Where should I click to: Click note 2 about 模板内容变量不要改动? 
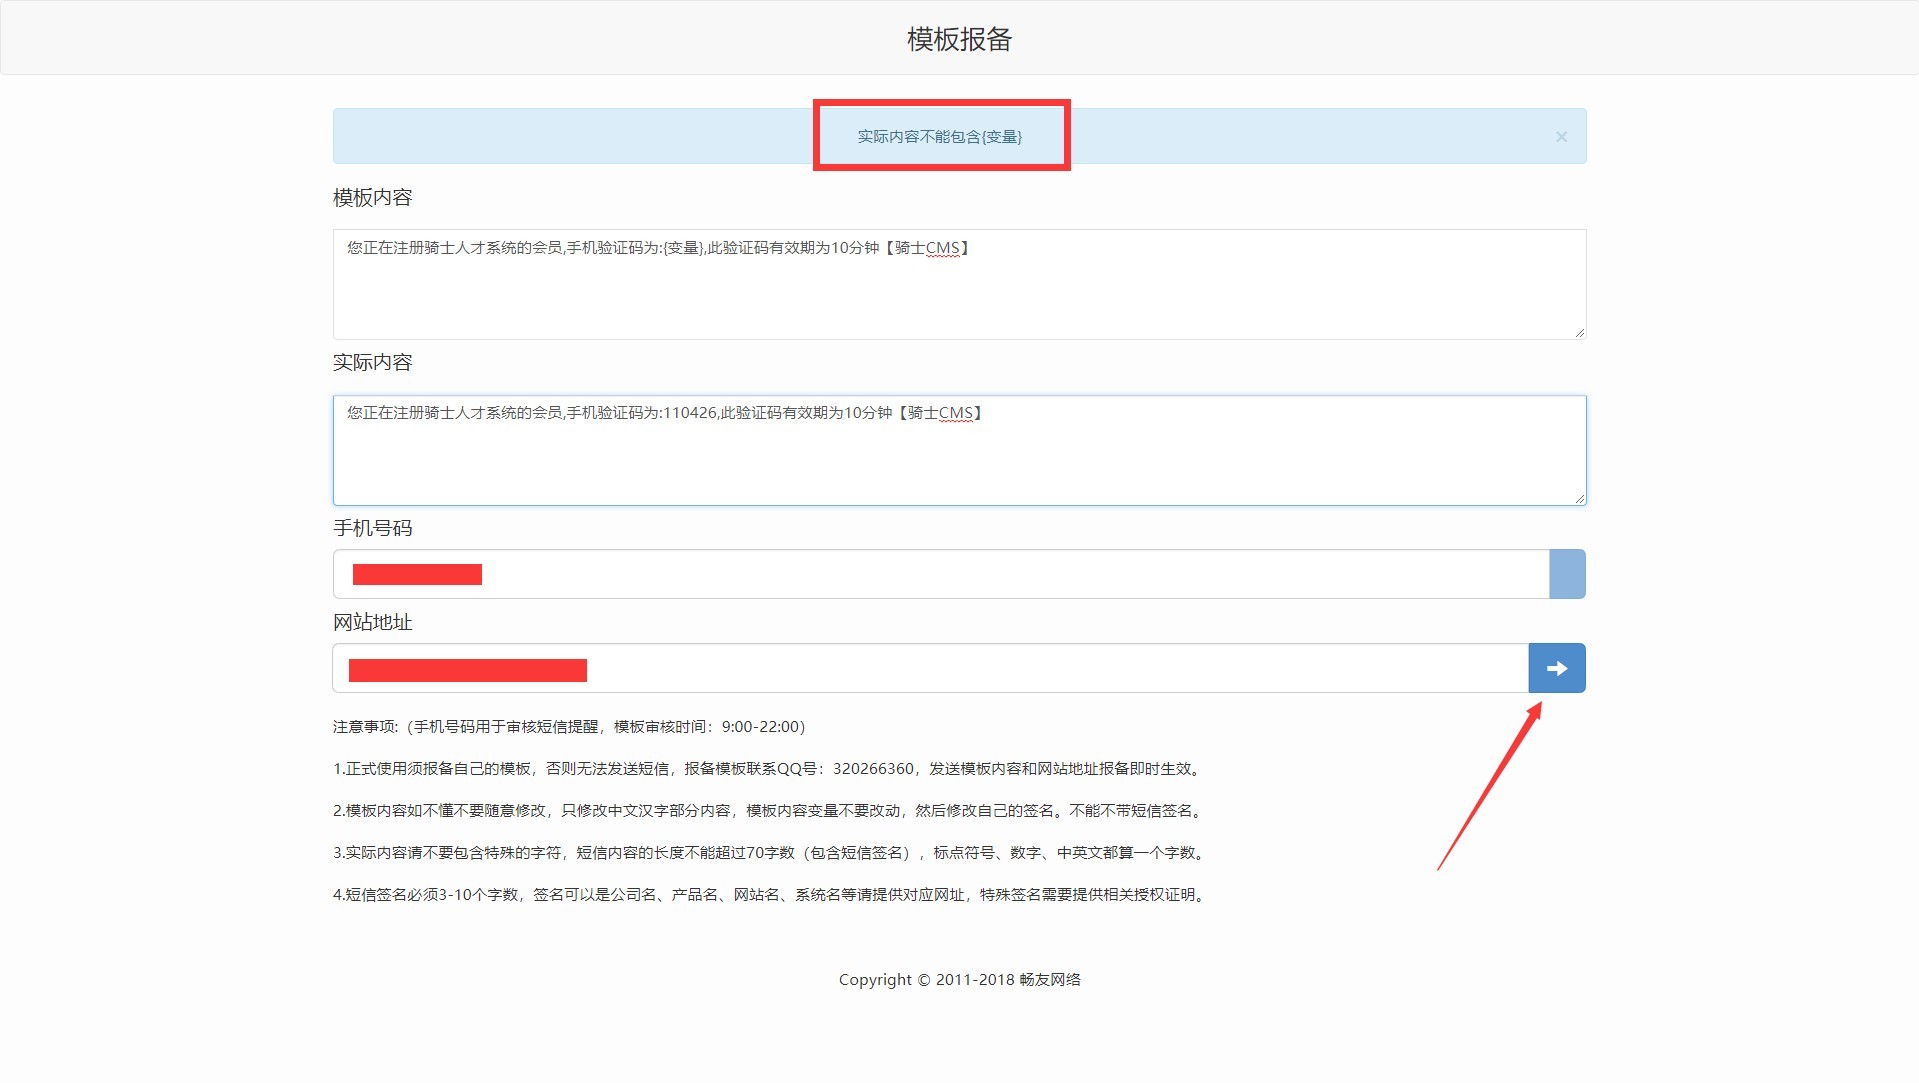770,811
